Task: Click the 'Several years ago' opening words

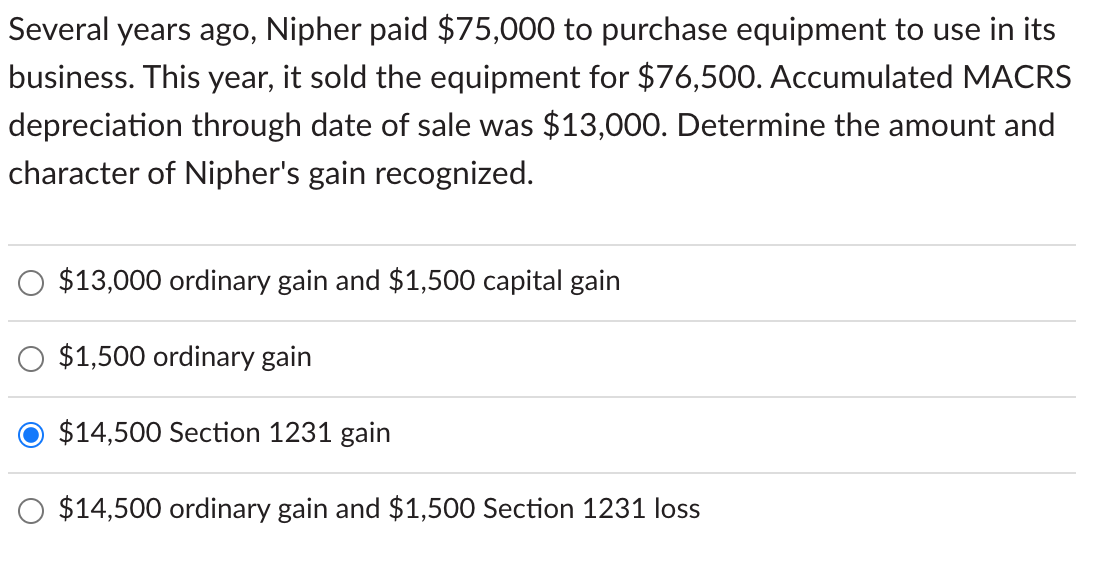Action: point(132,30)
